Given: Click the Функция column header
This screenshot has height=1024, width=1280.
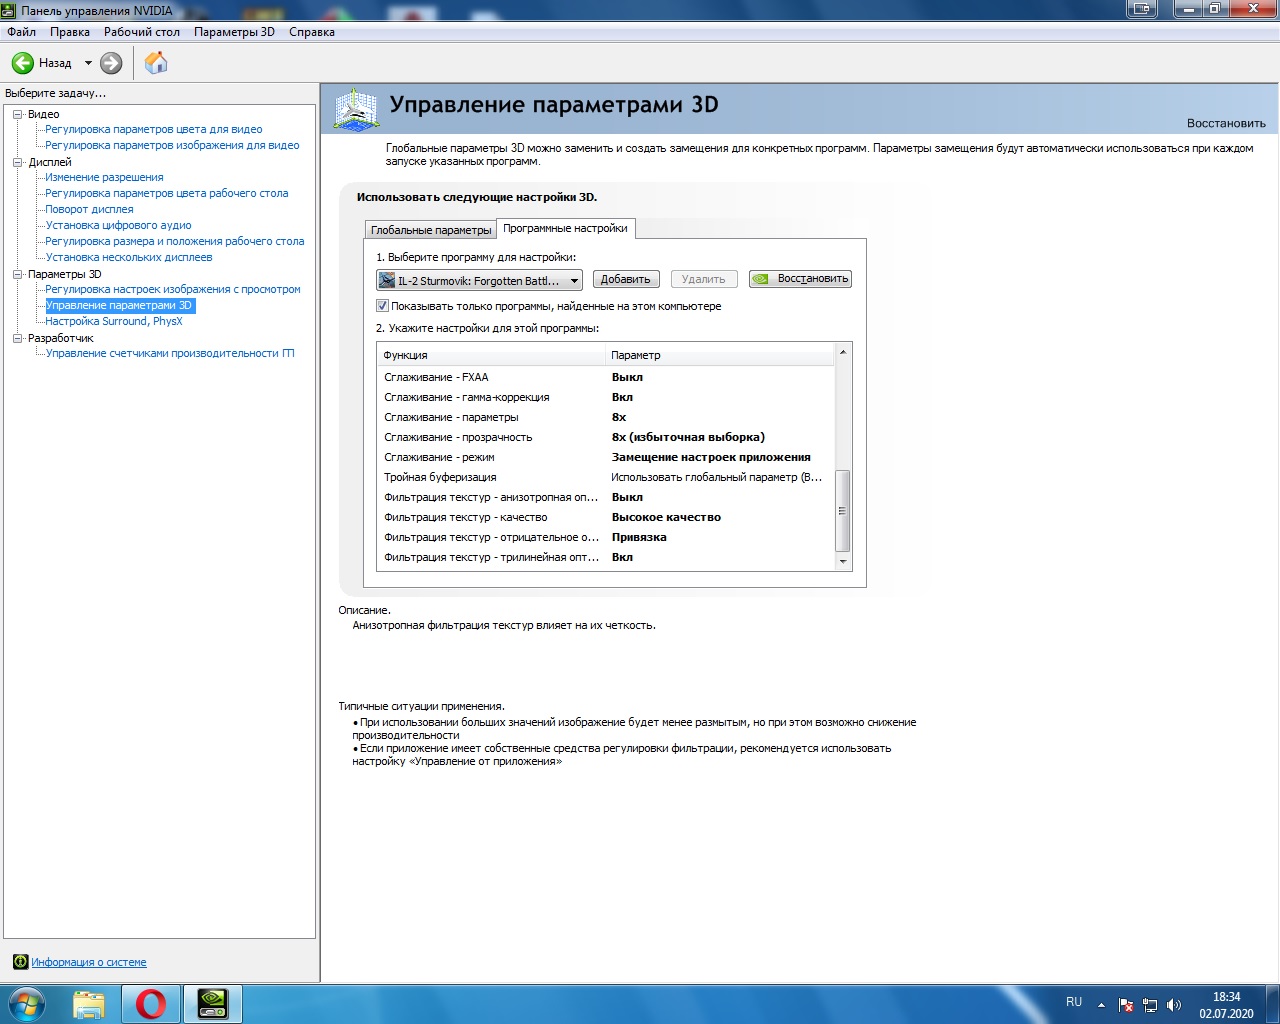Looking at the screenshot, I should pos(492,355).
